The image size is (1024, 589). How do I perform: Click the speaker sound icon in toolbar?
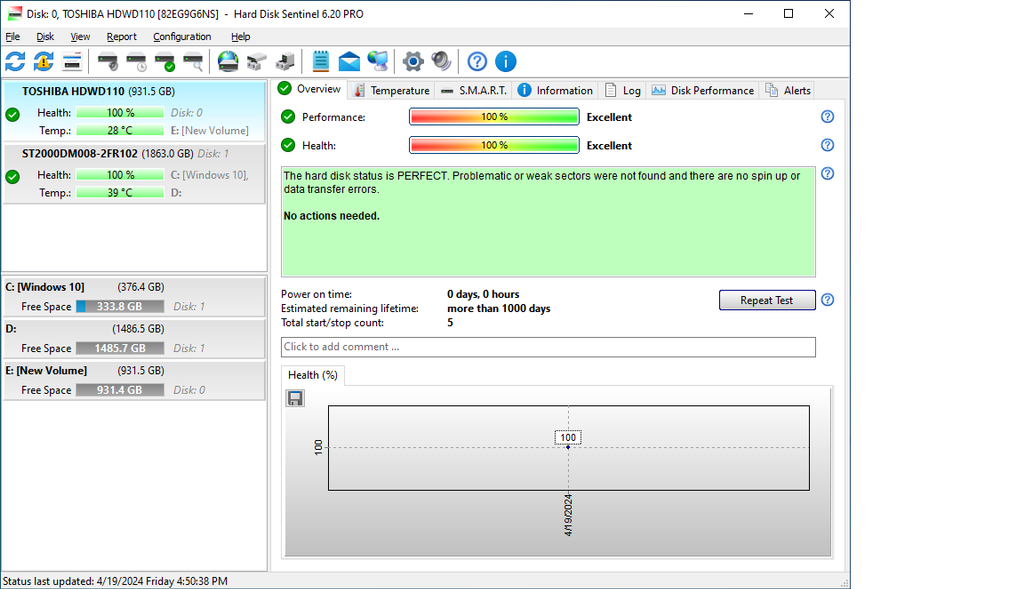tap(441, 61)
